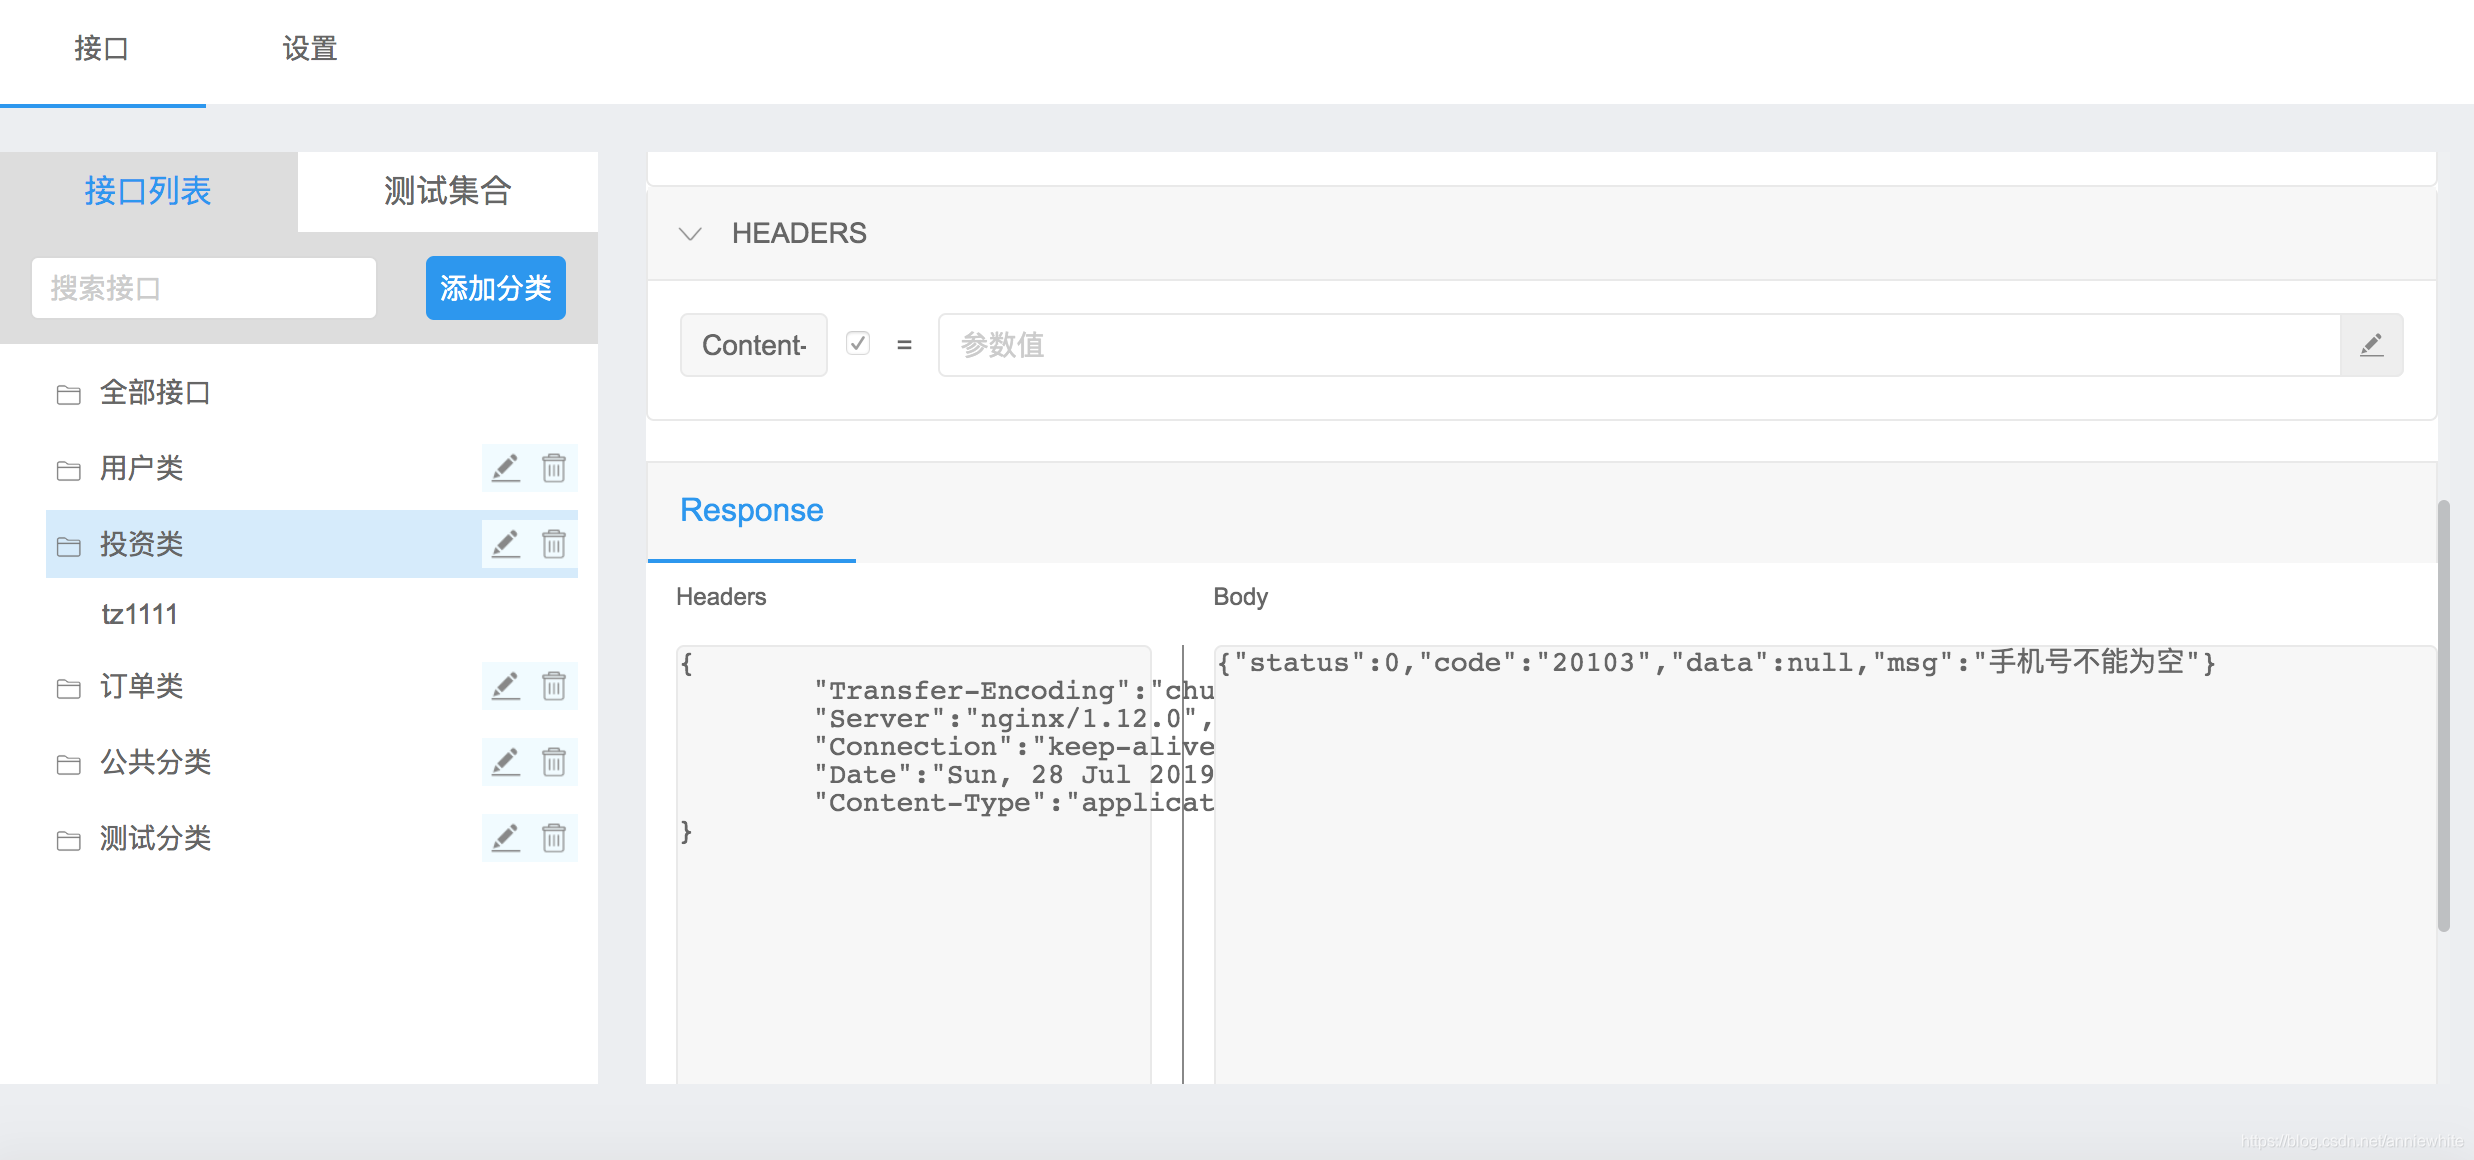
Task: Click the 添加分类 button
Action: [x=496, y=288]
